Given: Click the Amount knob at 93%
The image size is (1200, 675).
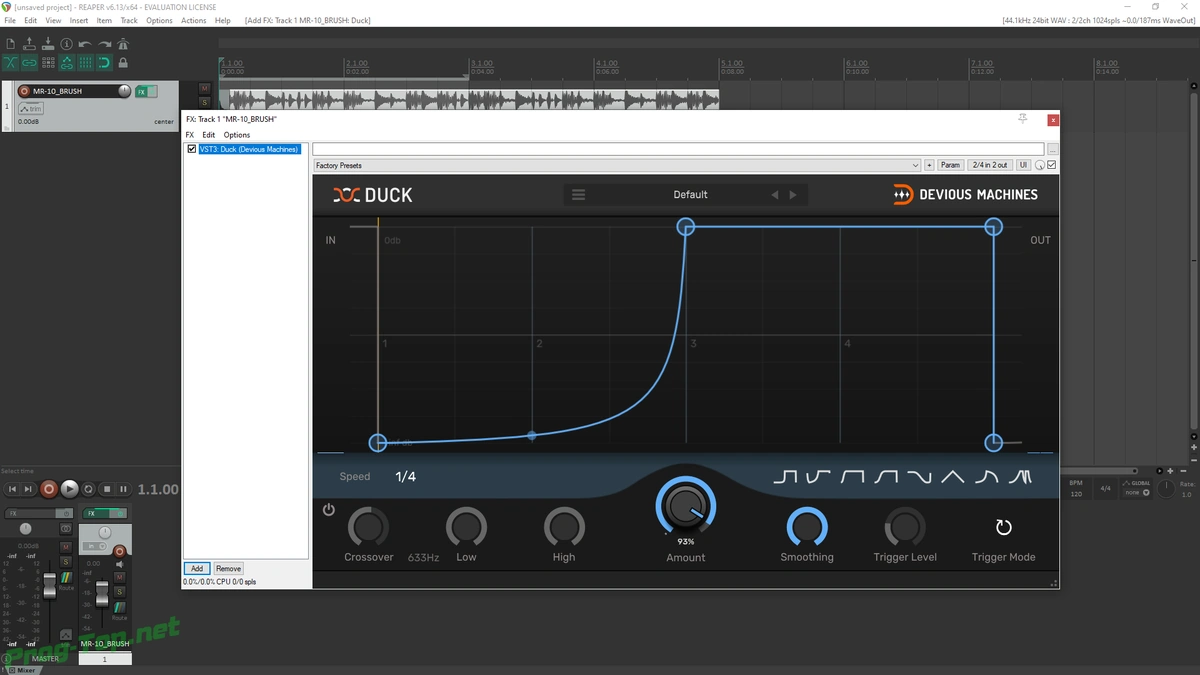Looking at the screenshot, I should (x=686, y=506).
